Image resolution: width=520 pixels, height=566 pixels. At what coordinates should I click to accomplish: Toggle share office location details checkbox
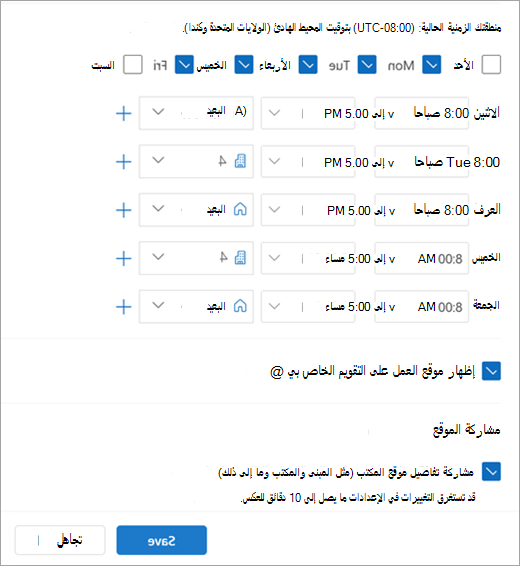click(x=491, y=471)
